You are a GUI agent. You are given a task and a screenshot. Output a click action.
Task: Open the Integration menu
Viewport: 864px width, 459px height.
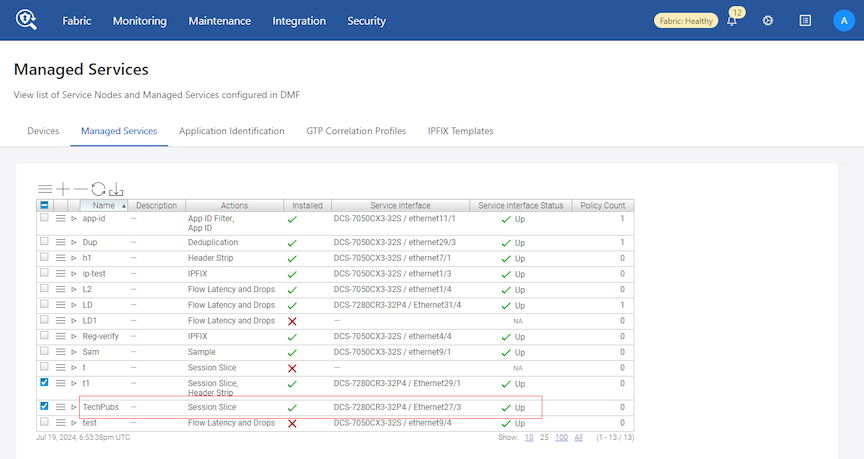(299, 21)
